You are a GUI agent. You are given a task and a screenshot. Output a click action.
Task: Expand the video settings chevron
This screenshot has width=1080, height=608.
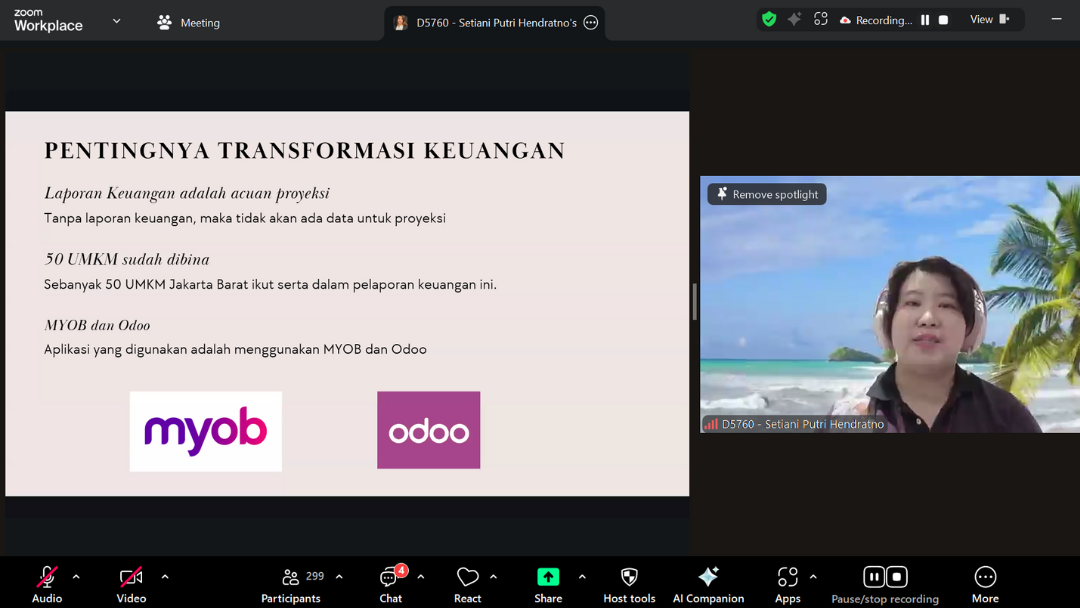(x=165, y=577)
